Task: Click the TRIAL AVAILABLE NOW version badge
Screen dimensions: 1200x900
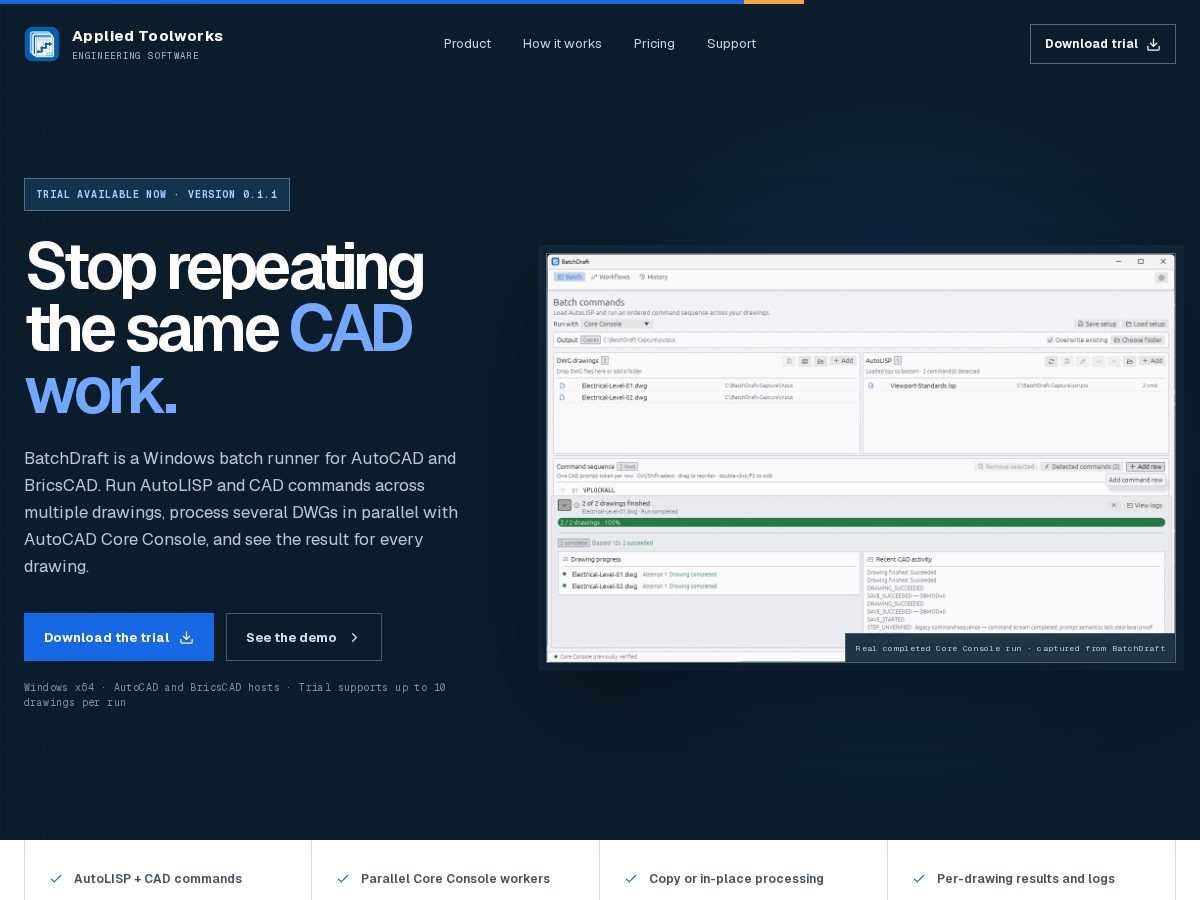Action: (x=157, y=194)
